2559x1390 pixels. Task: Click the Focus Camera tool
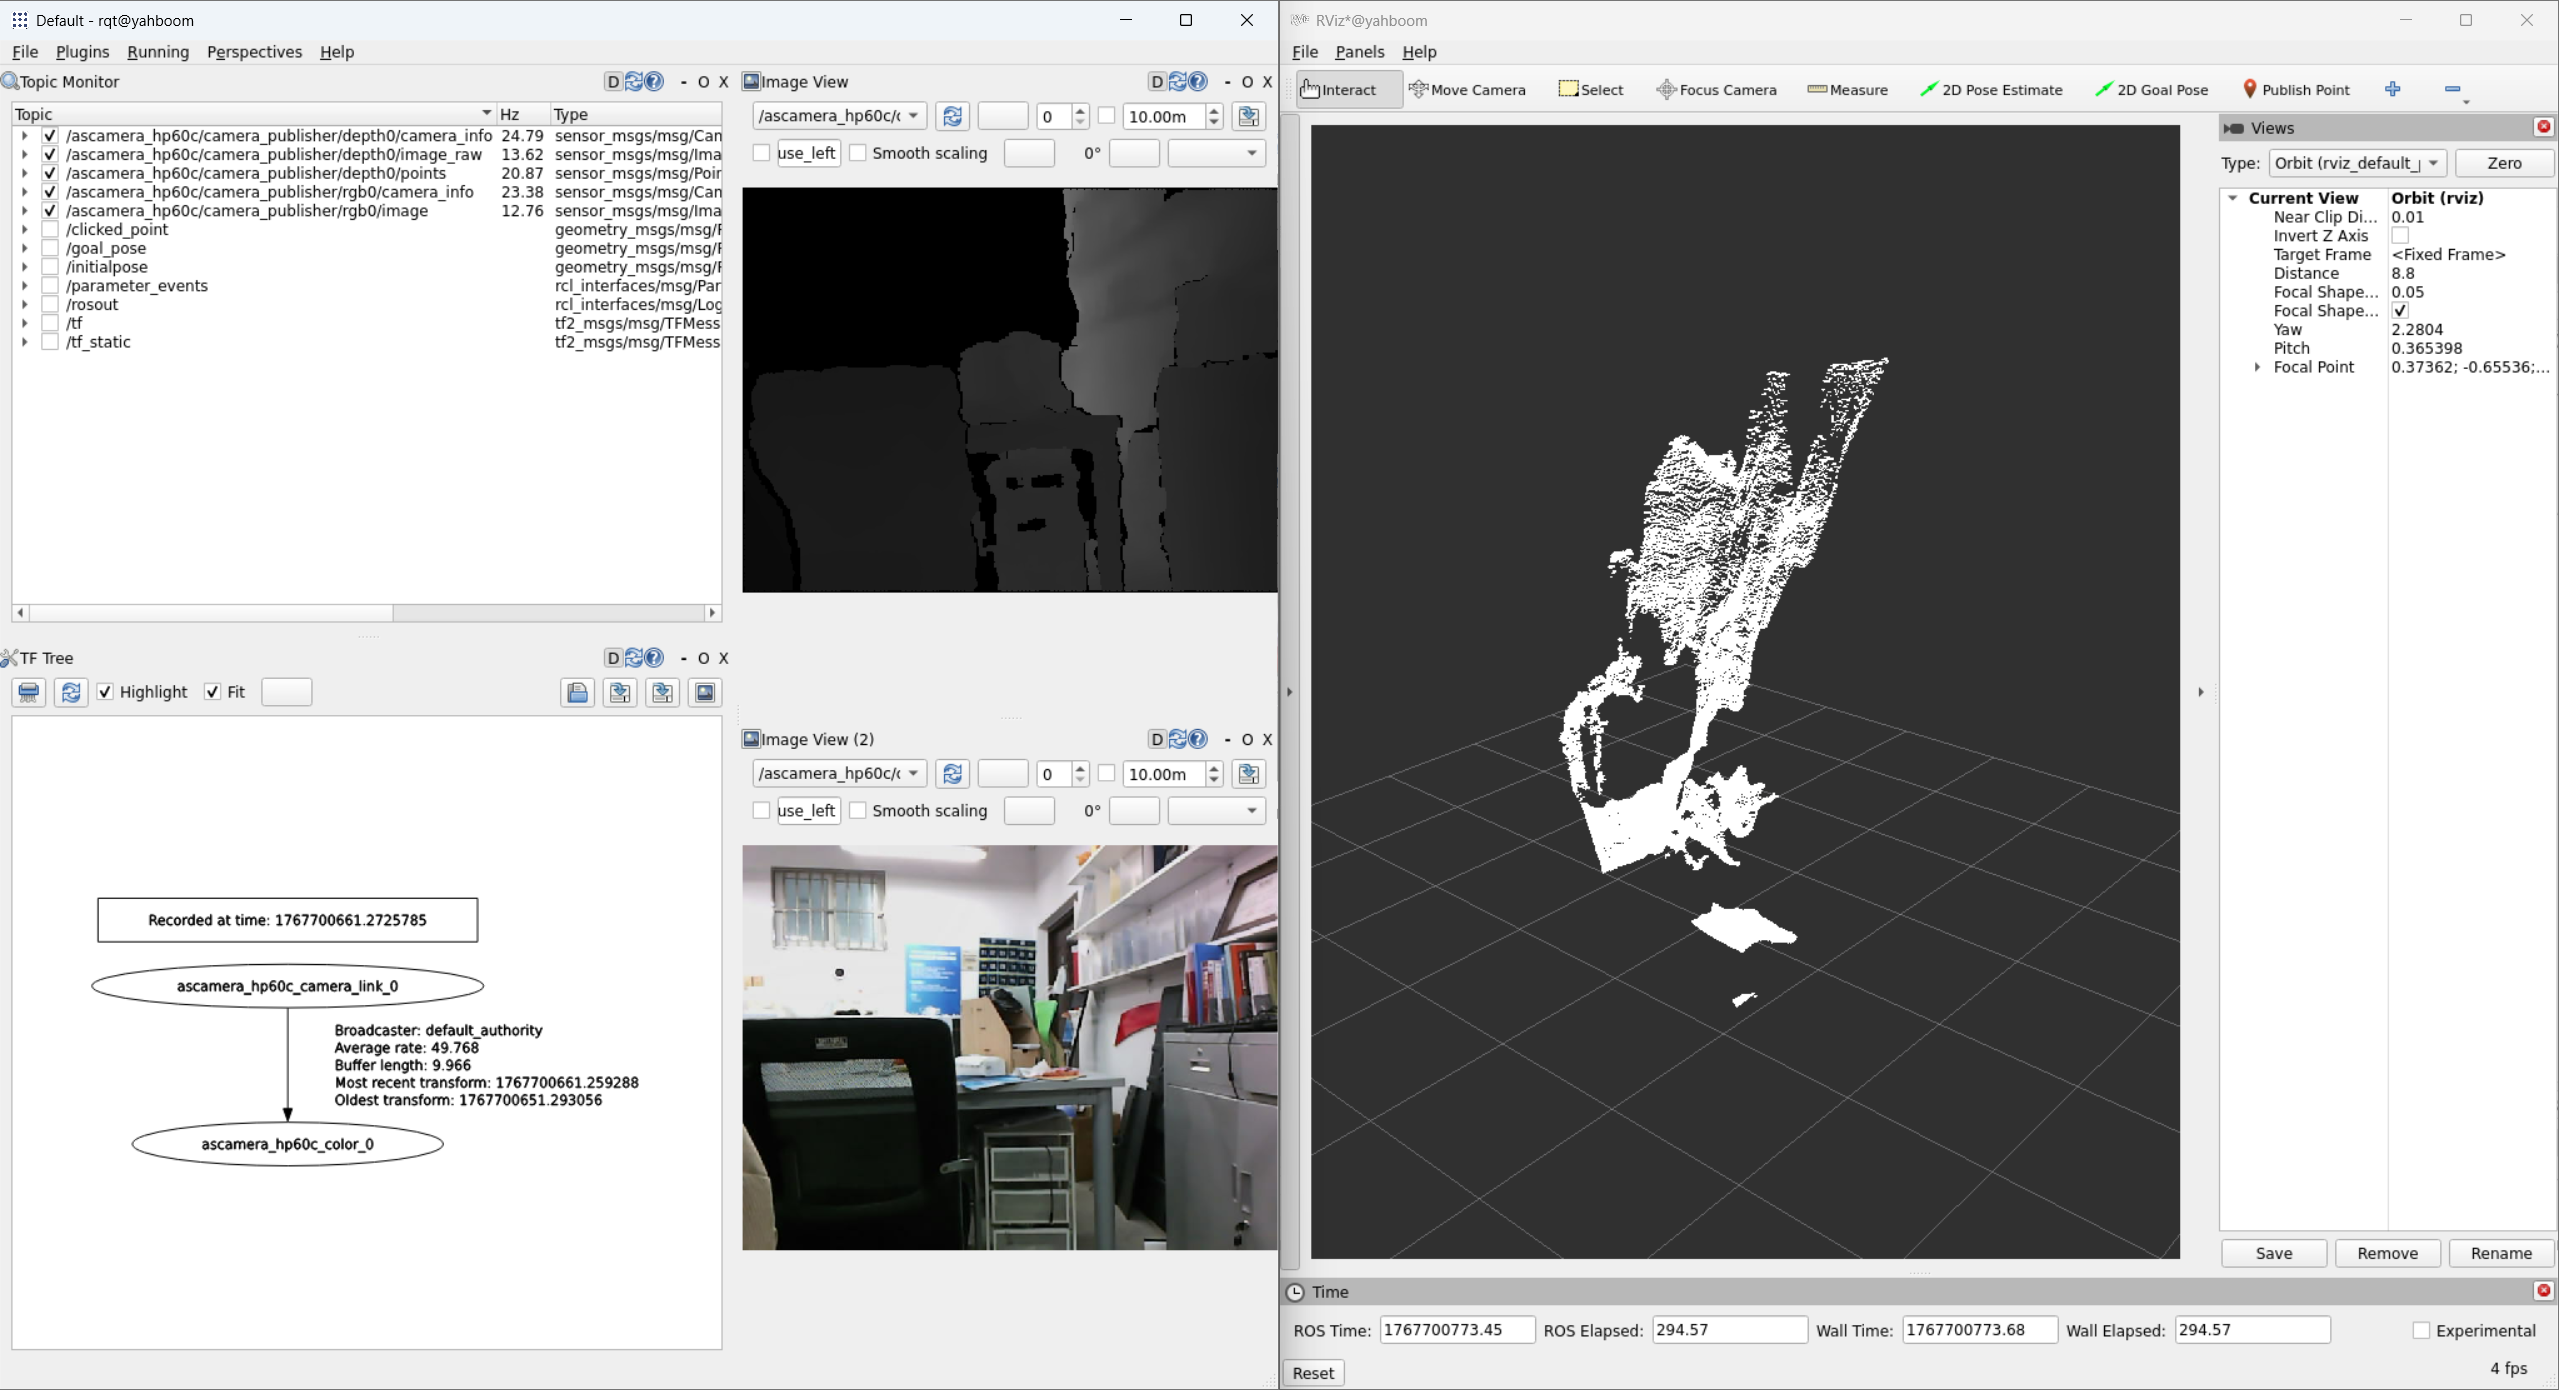pos(1716,90)
